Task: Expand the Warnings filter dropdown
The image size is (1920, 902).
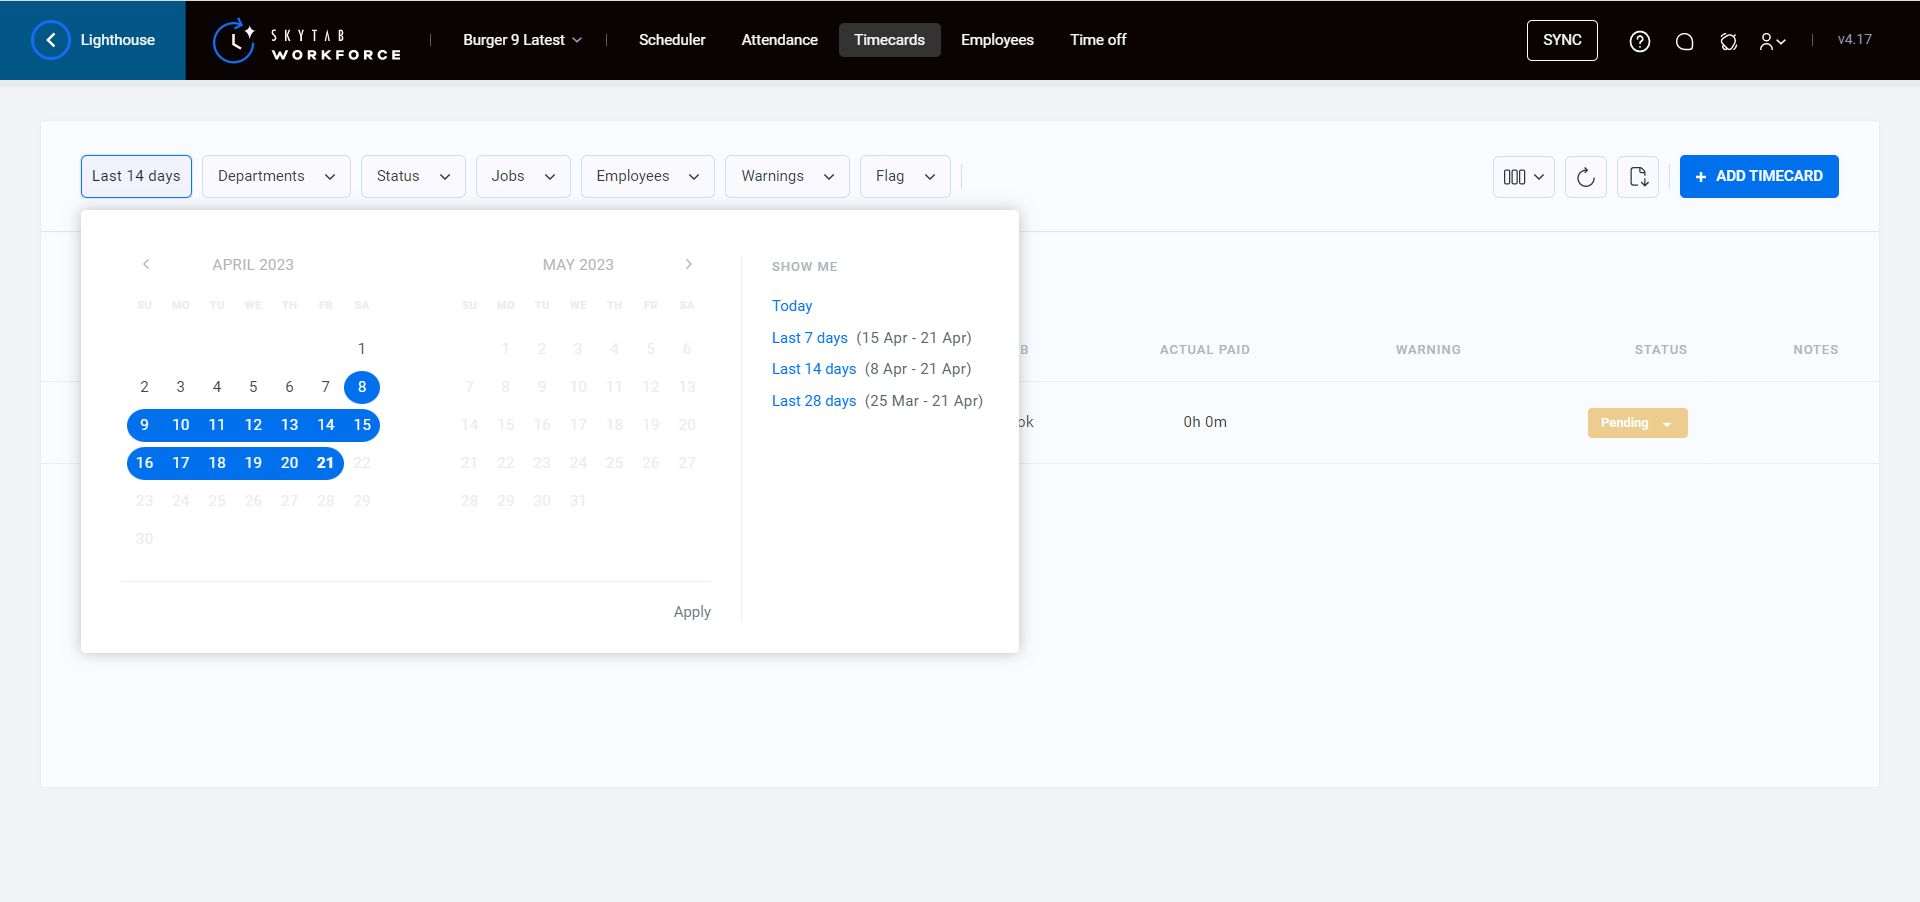Action: [x=787, y=176]
